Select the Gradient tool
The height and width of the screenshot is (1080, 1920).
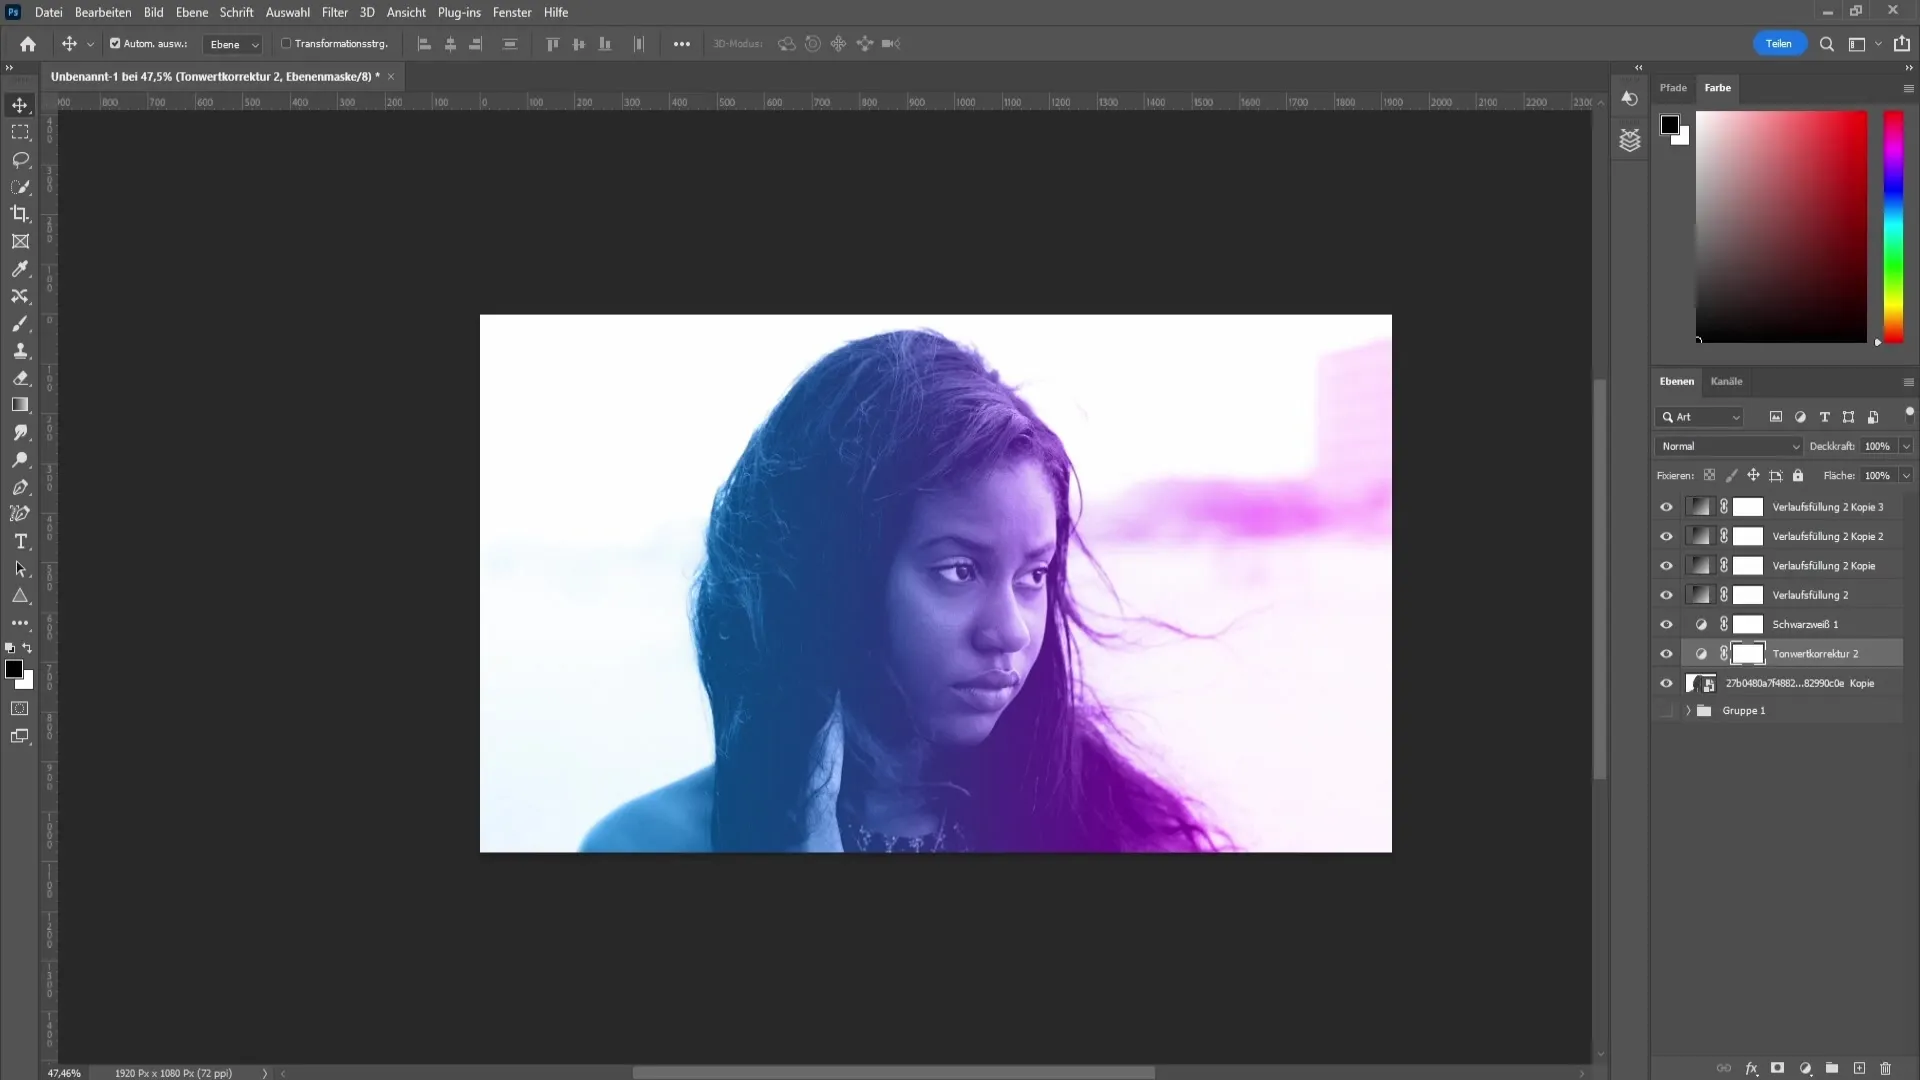[20, 405]
